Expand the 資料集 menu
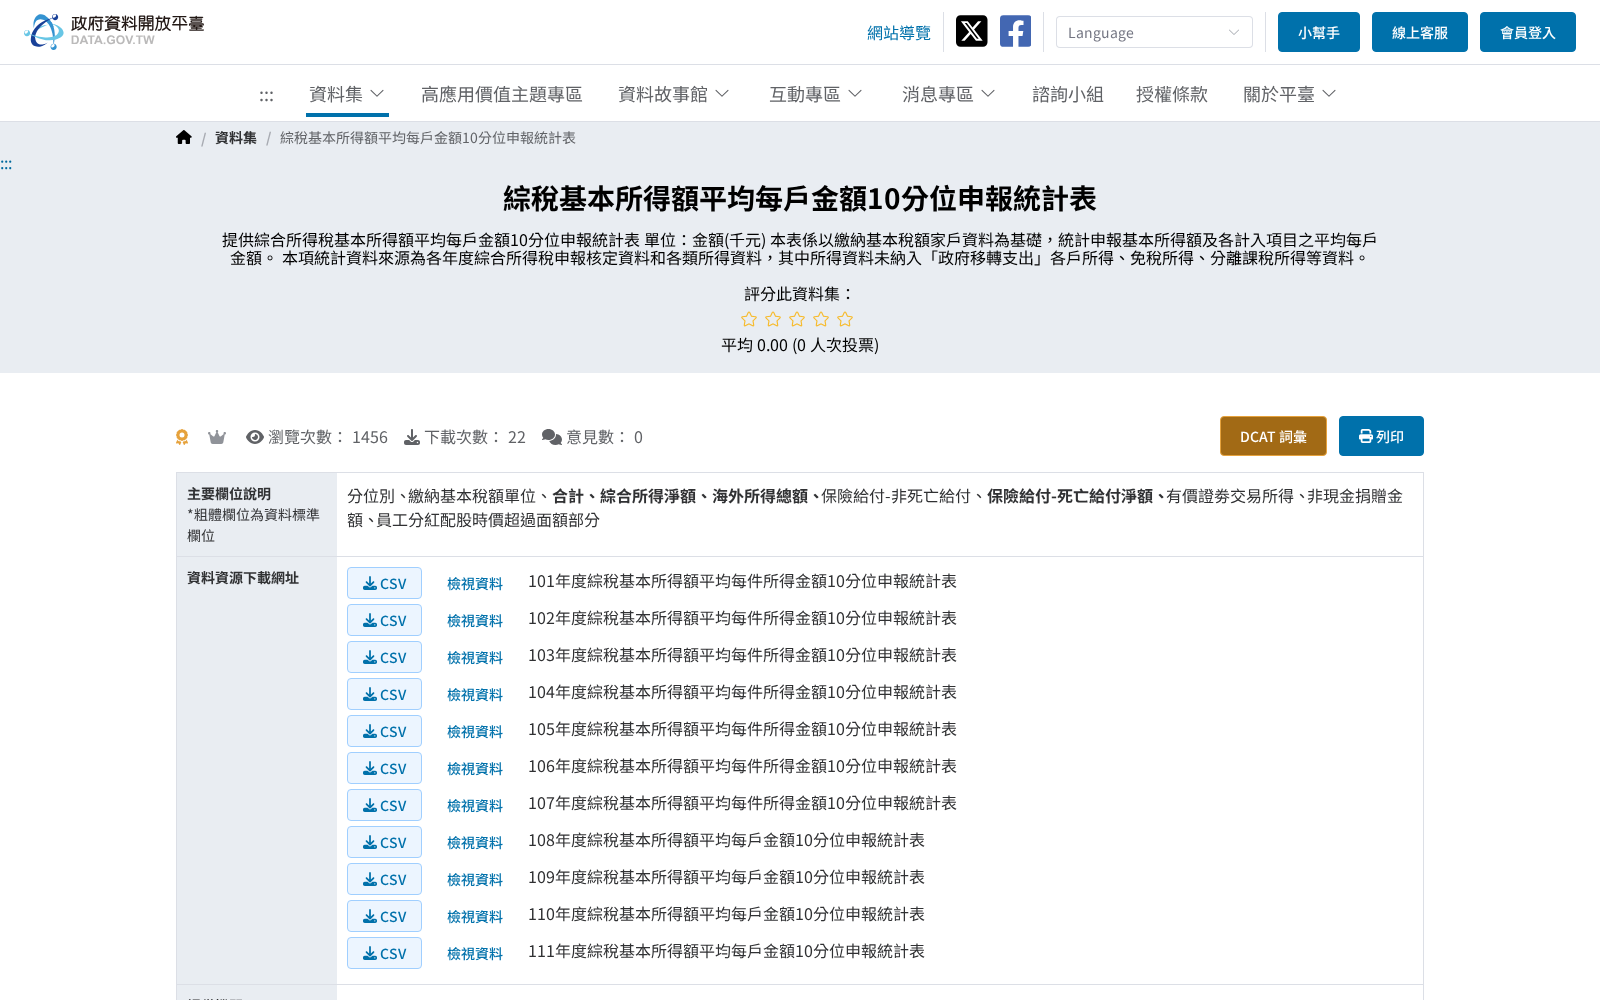Image resolution: width=1600 pixels, height=1000 pixels. [347, 94]
